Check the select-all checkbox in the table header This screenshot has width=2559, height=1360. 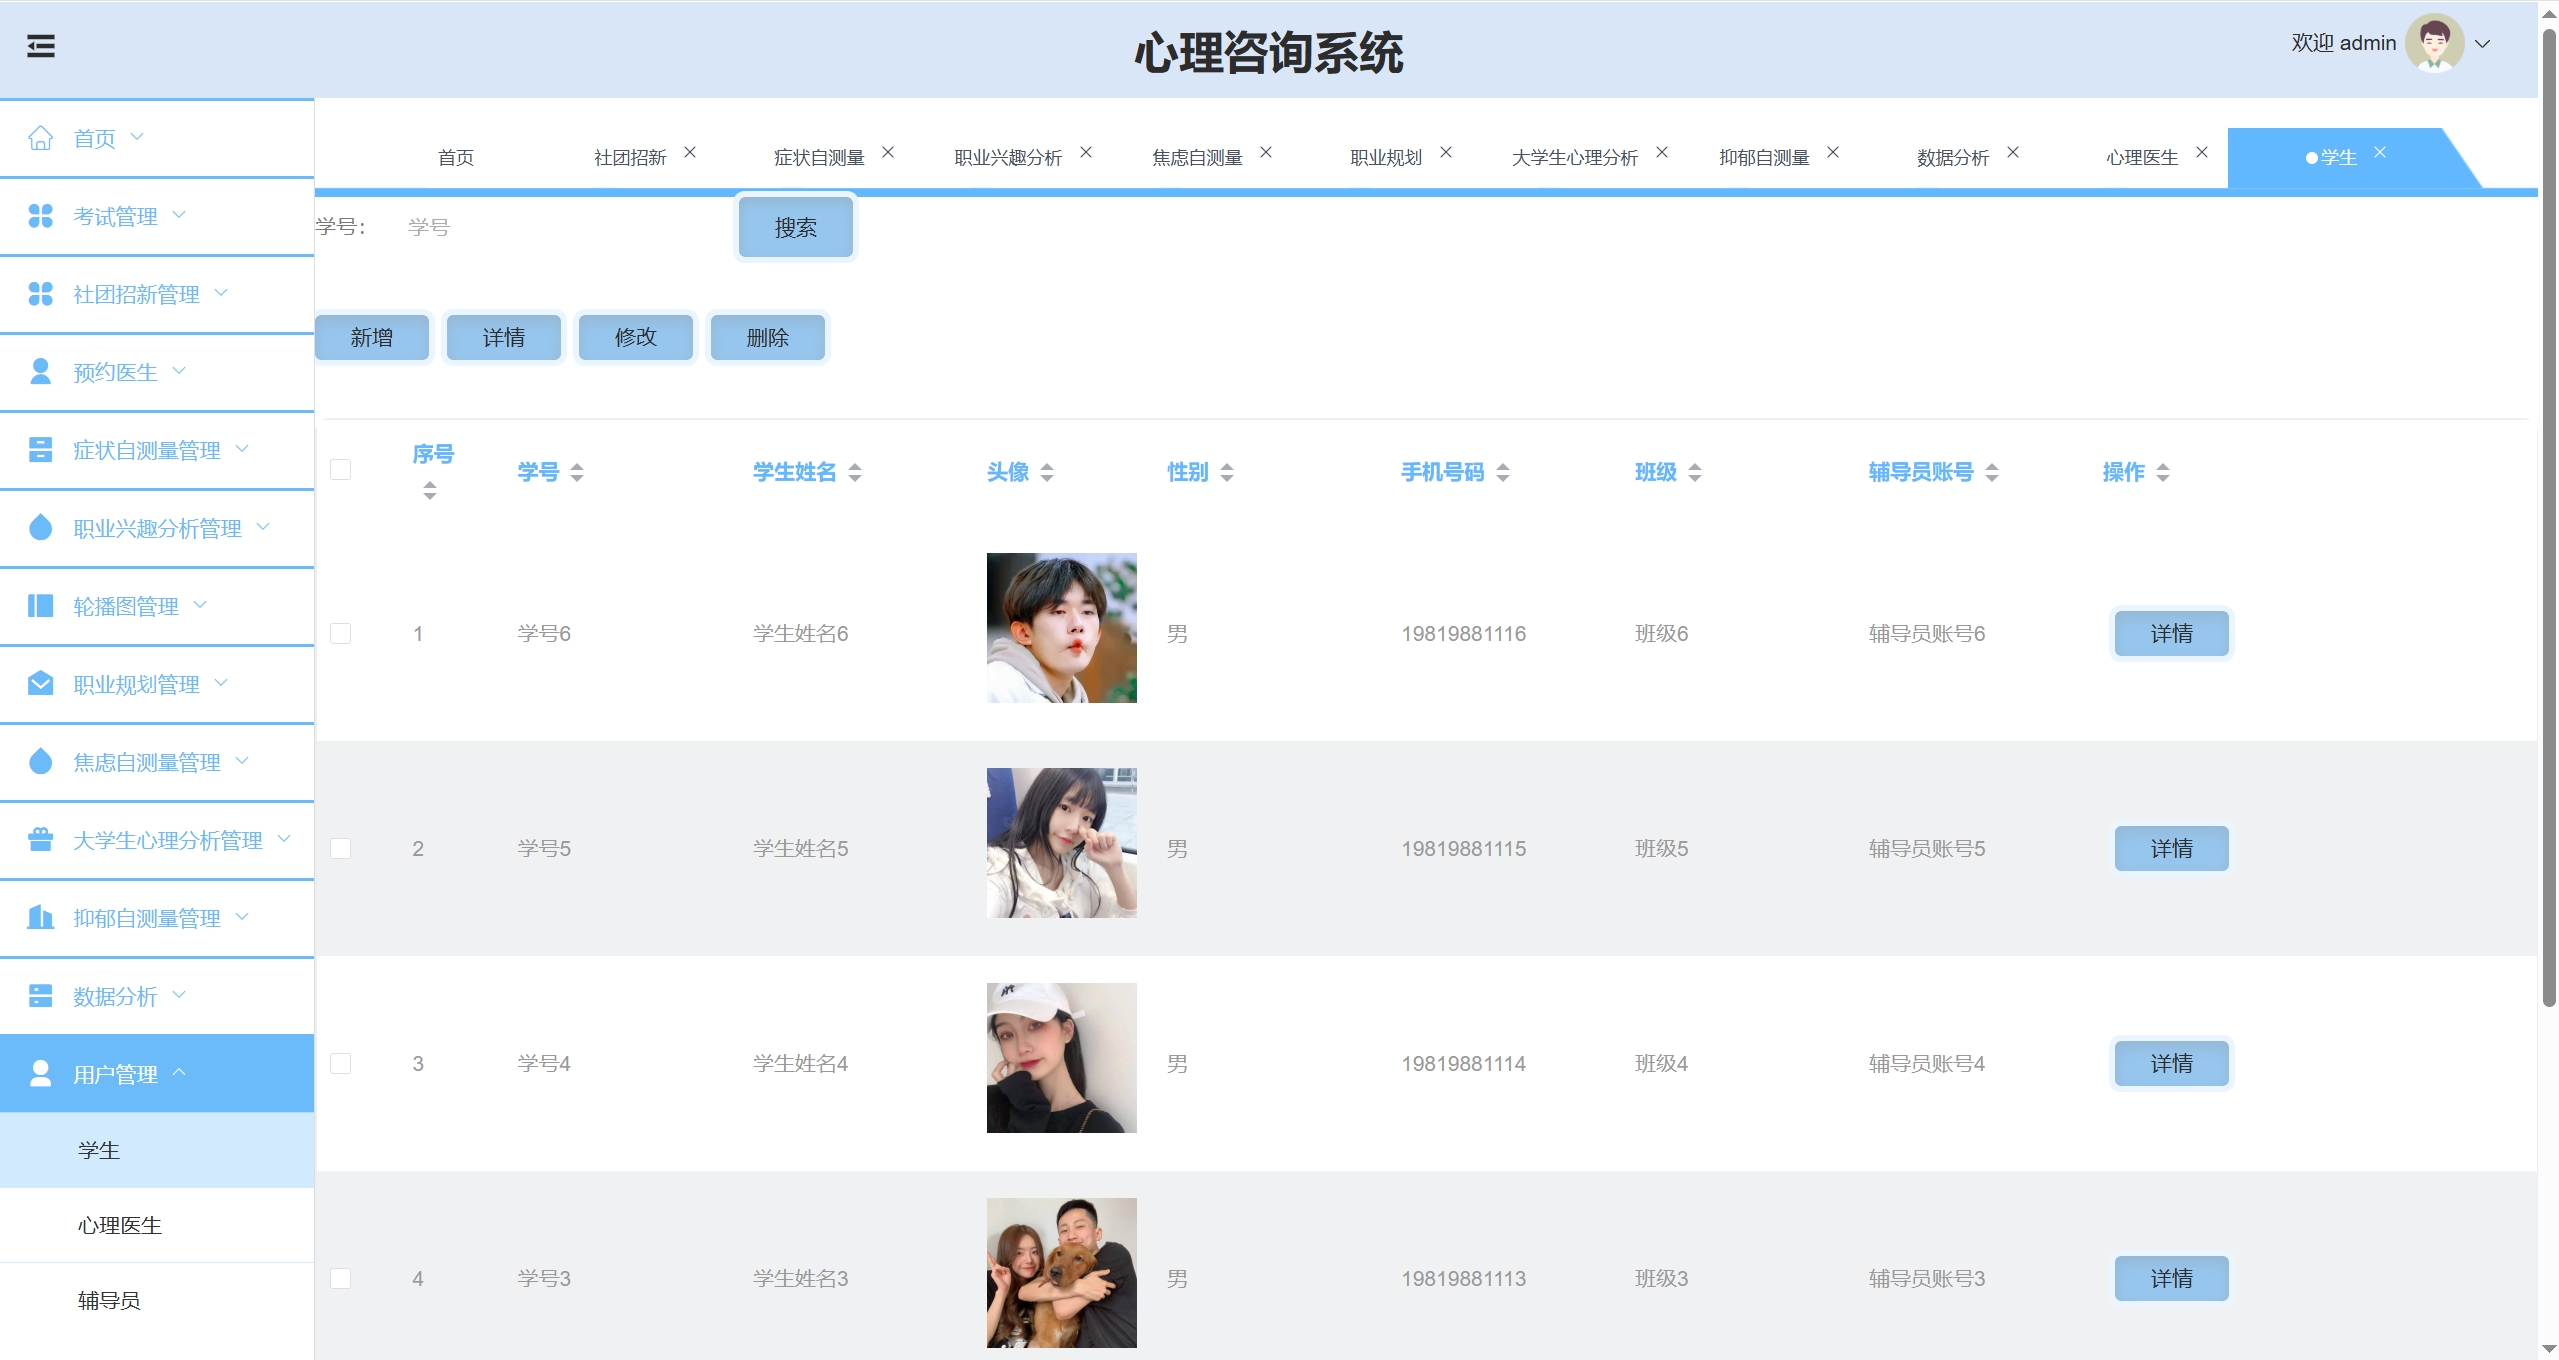[341, 470]
